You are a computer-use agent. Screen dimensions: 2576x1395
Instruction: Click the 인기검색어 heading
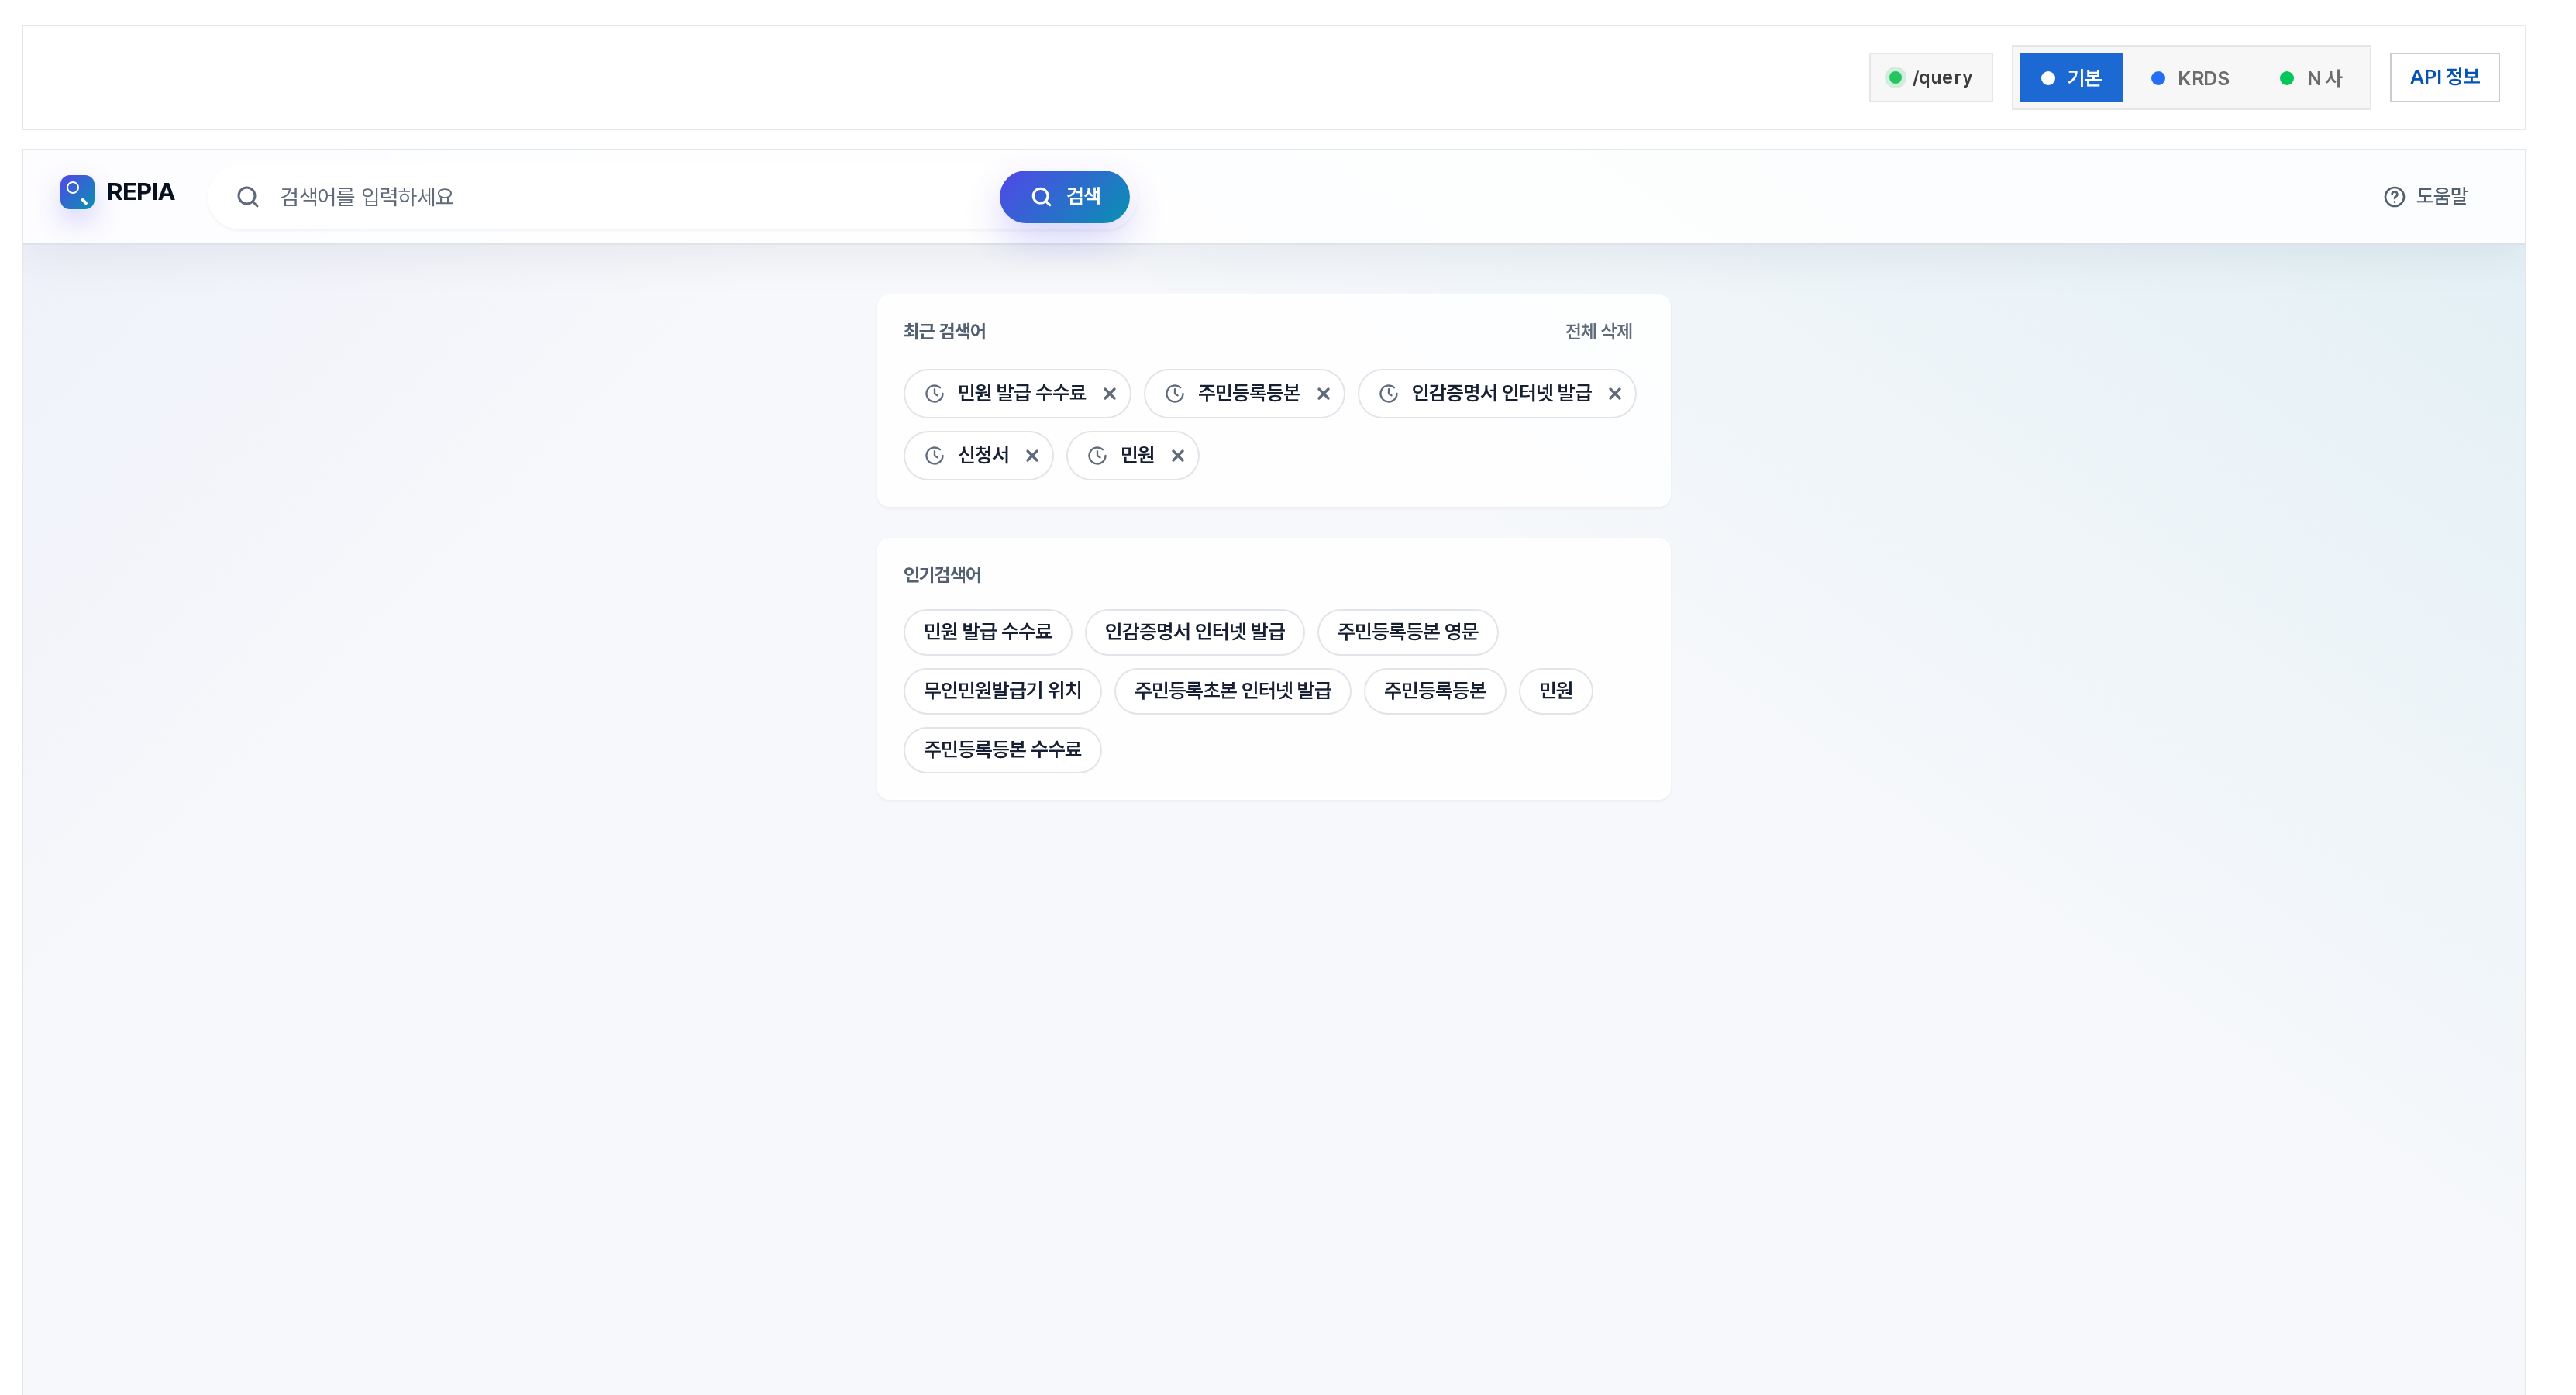pos(942,575)
